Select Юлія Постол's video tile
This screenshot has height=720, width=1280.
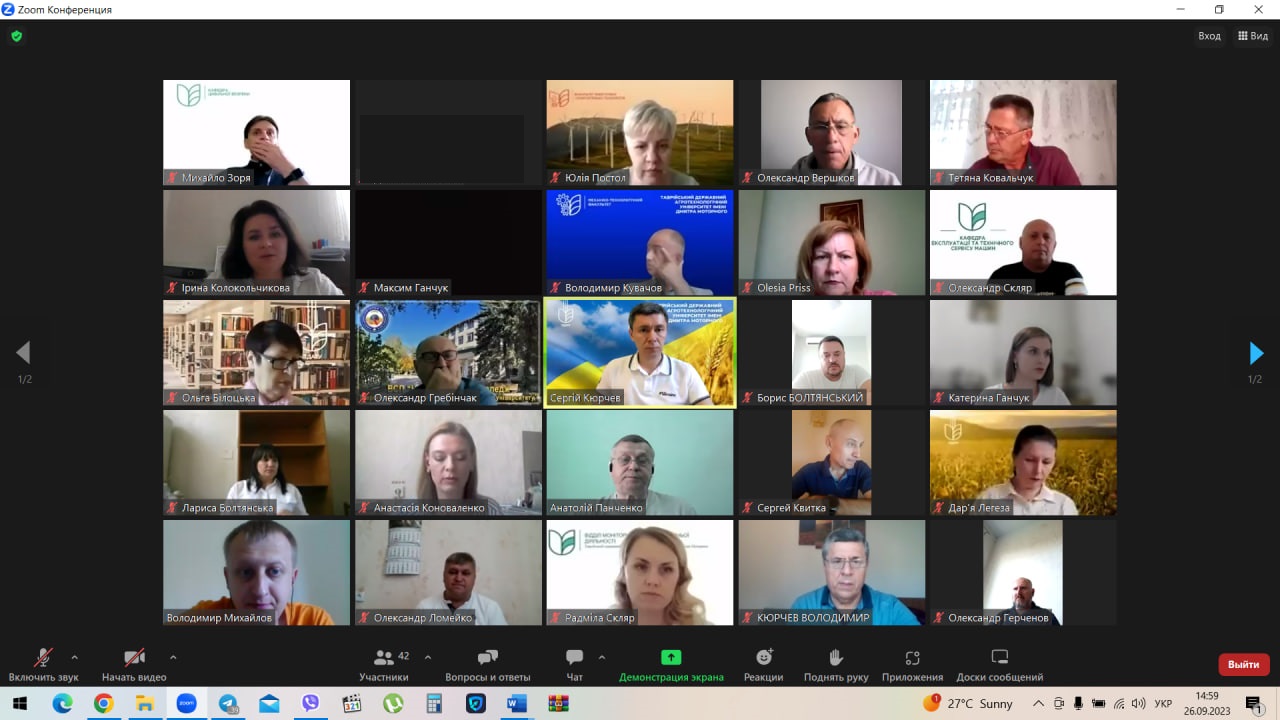click(x=640, y=133)
